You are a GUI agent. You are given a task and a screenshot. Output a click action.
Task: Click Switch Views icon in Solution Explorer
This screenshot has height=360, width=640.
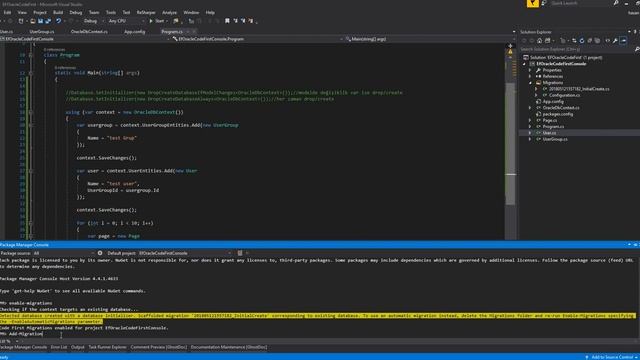[x=547, y=40]
